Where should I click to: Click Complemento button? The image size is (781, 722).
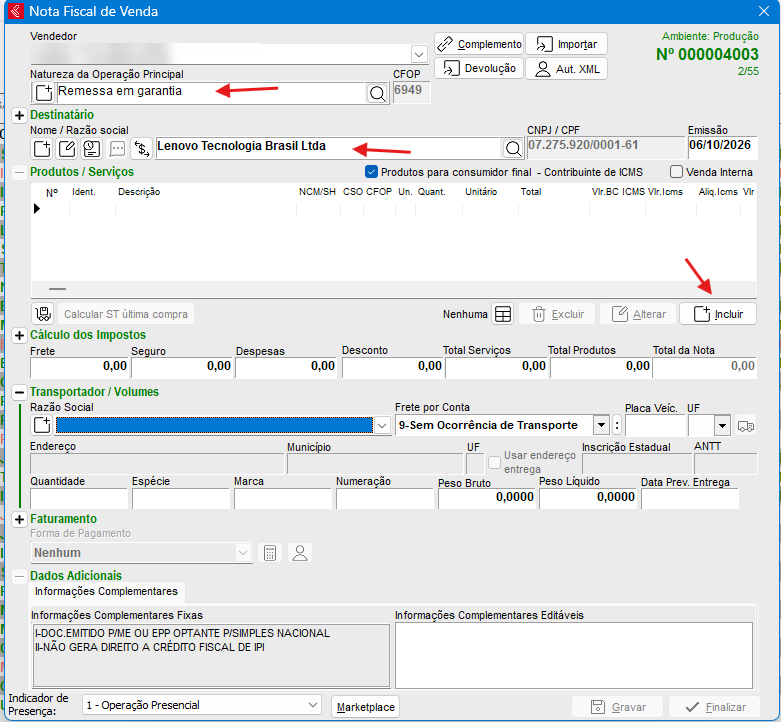click(x=479, y=44)
